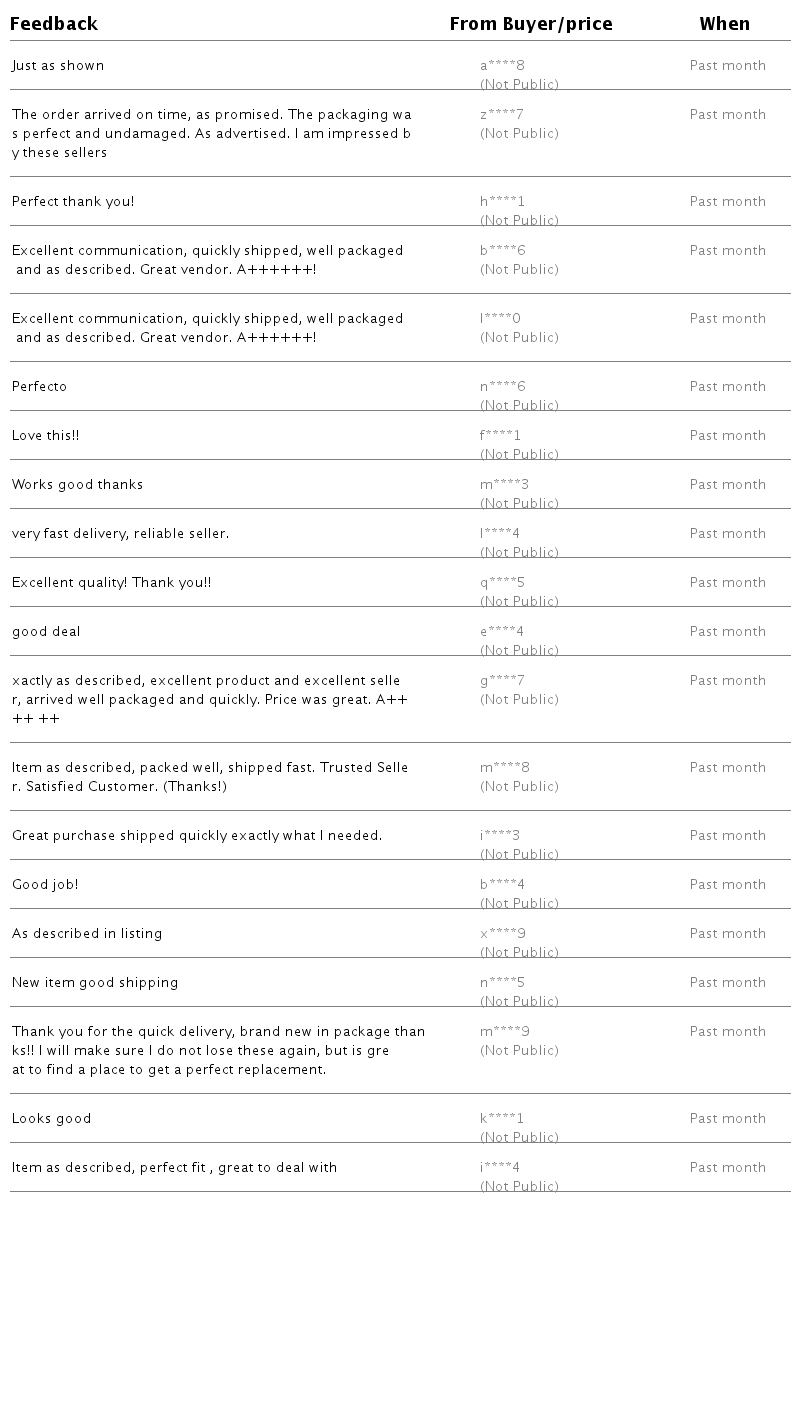The image size is (800, 1424).
Task: Click the 'Looks good' feedback text
Action: pyautogui.click(x=52, y=1119)
